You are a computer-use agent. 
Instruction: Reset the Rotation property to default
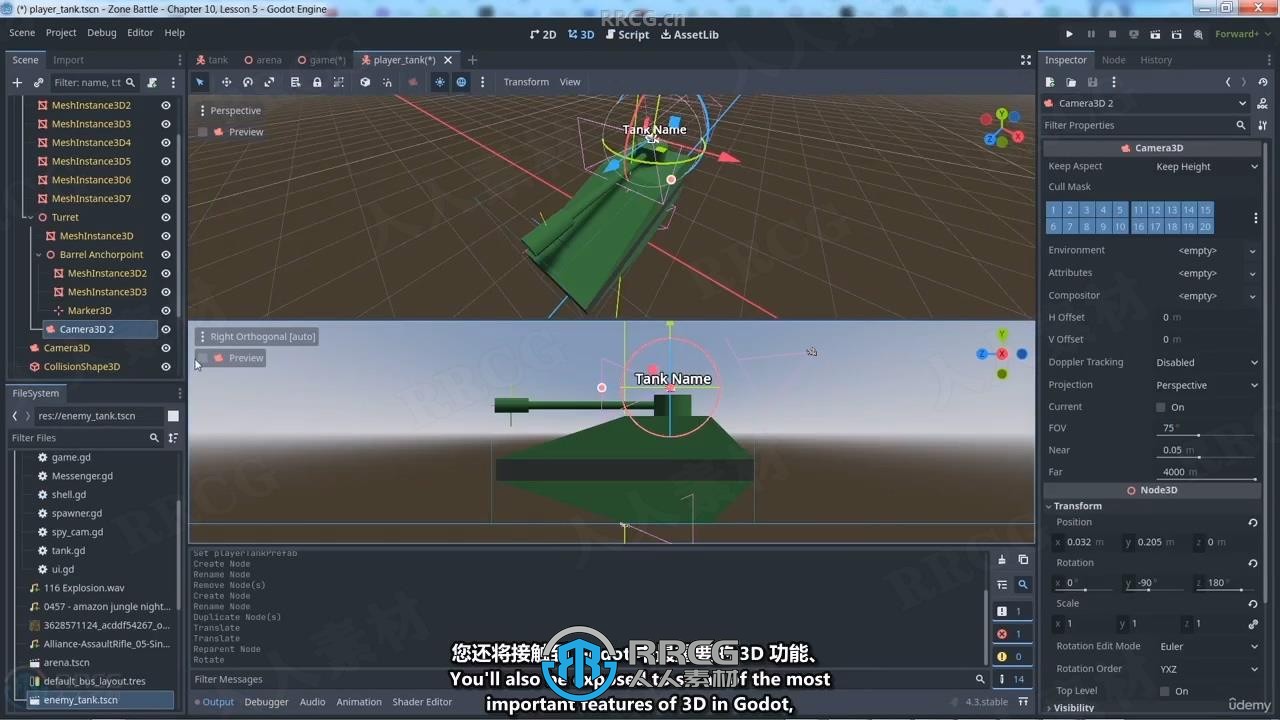pyautogui.click(x=1253, y=563)
